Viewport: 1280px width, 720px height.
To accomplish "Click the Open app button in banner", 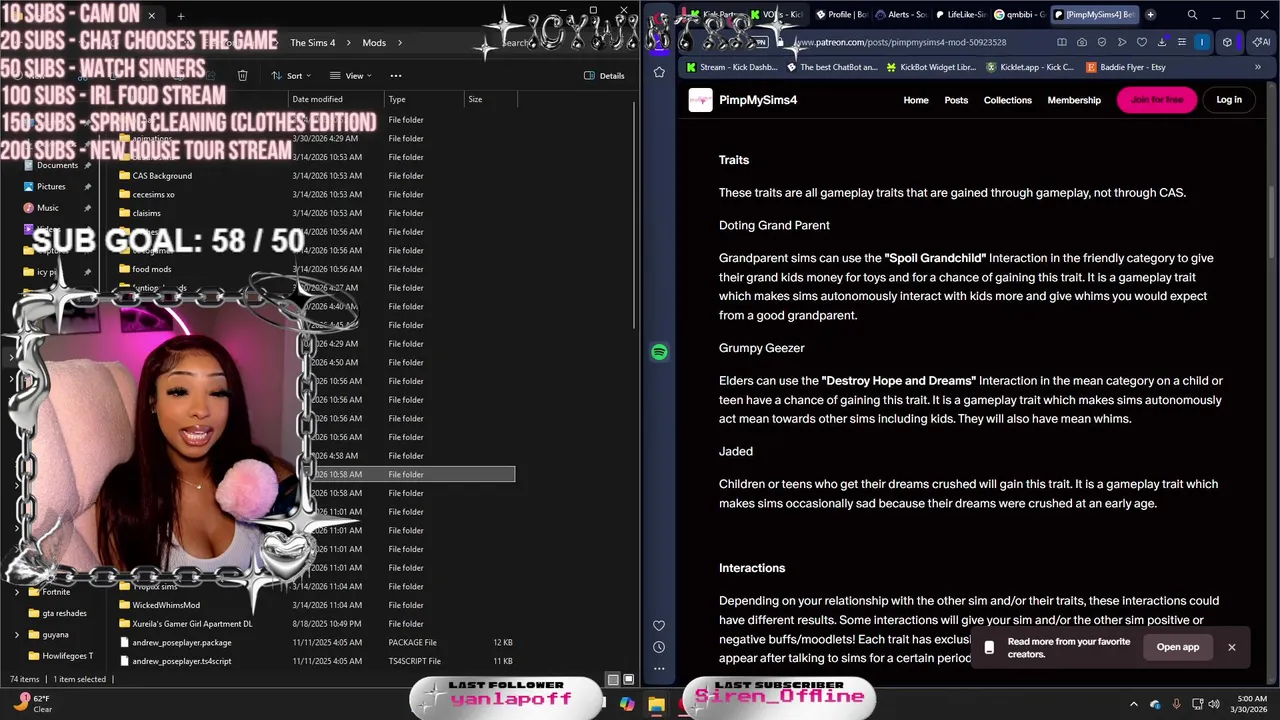I will pyautogui.click(x=1178, y=647).
